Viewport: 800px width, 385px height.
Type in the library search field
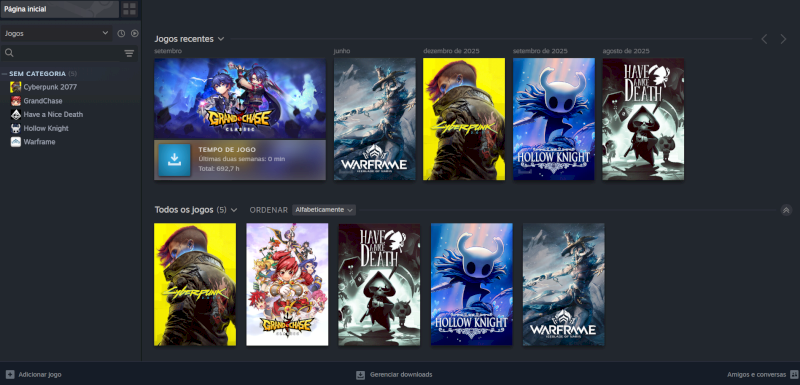69,53
